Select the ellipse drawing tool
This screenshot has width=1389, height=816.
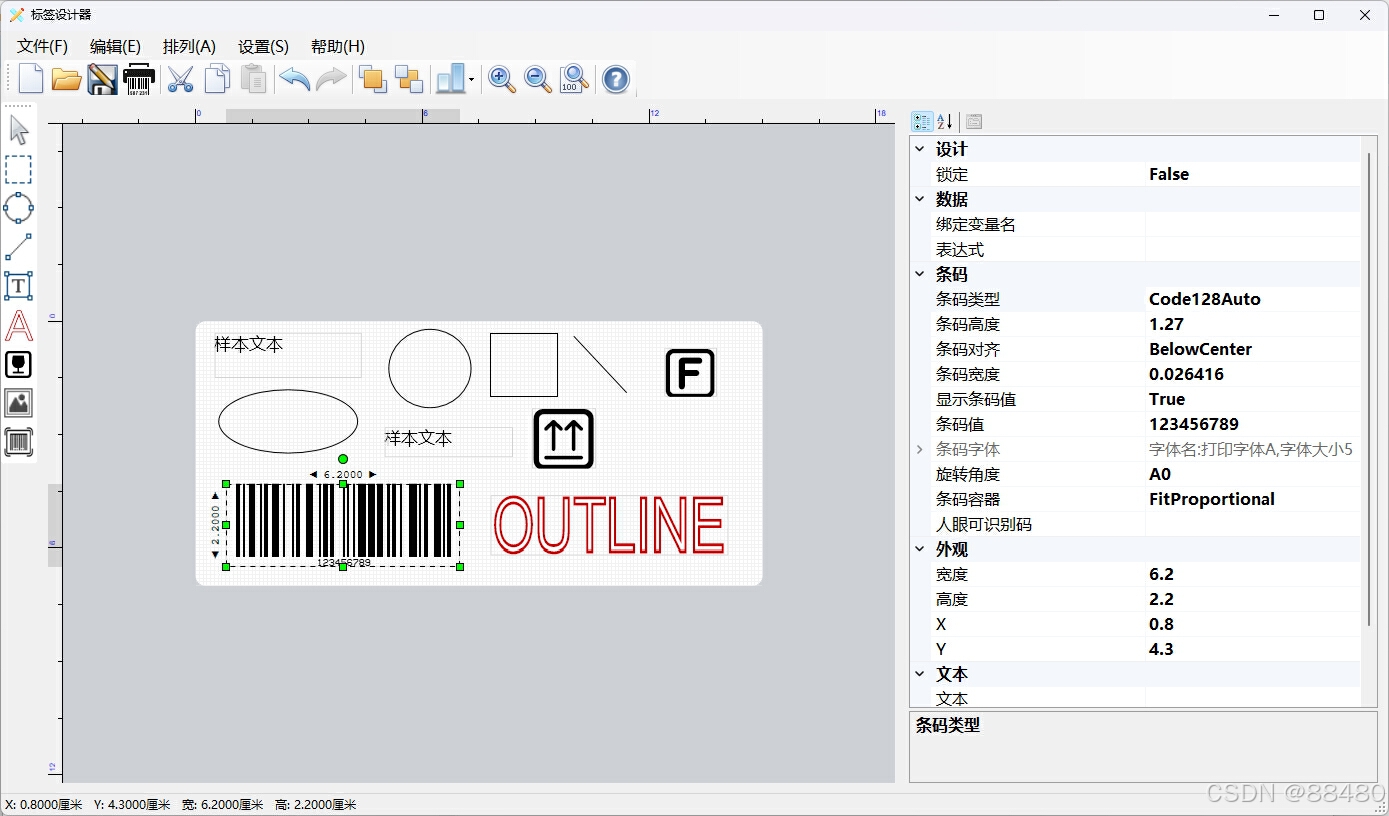[19, 208]
